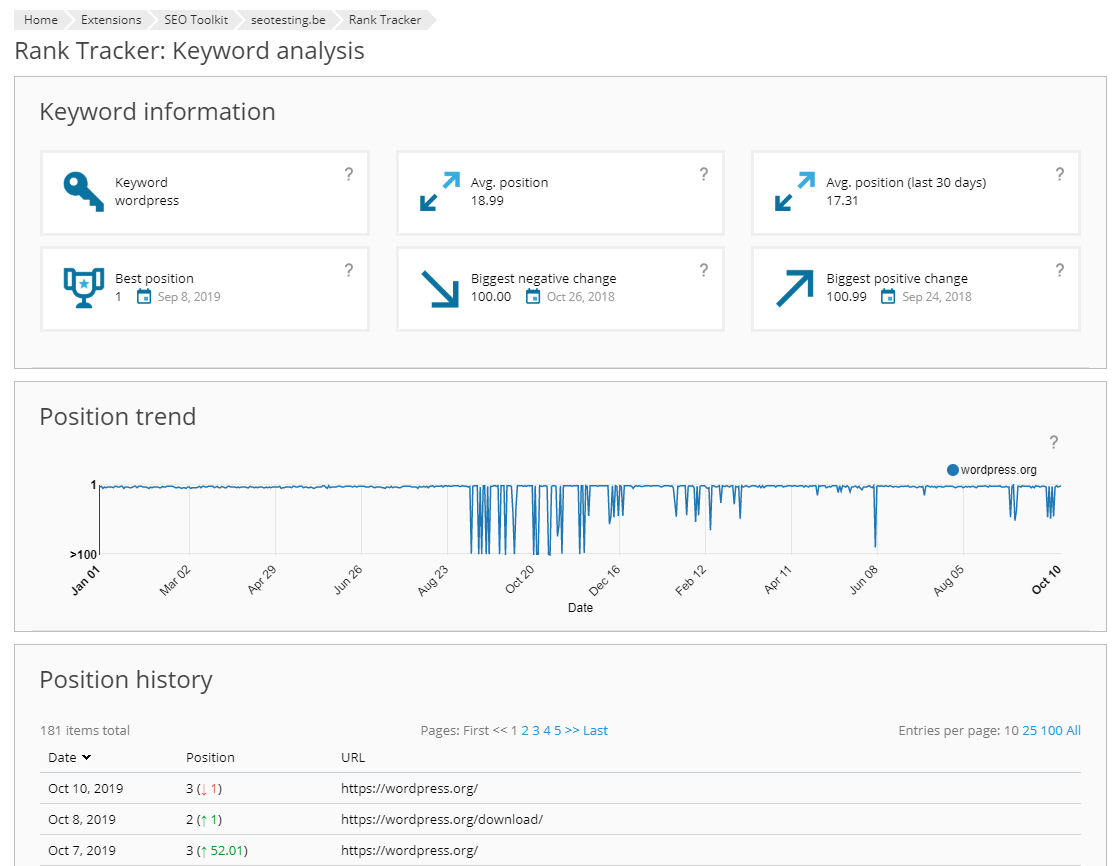
Task: Toggle wordpress.org series in chart legend
Action: point(992,470)
